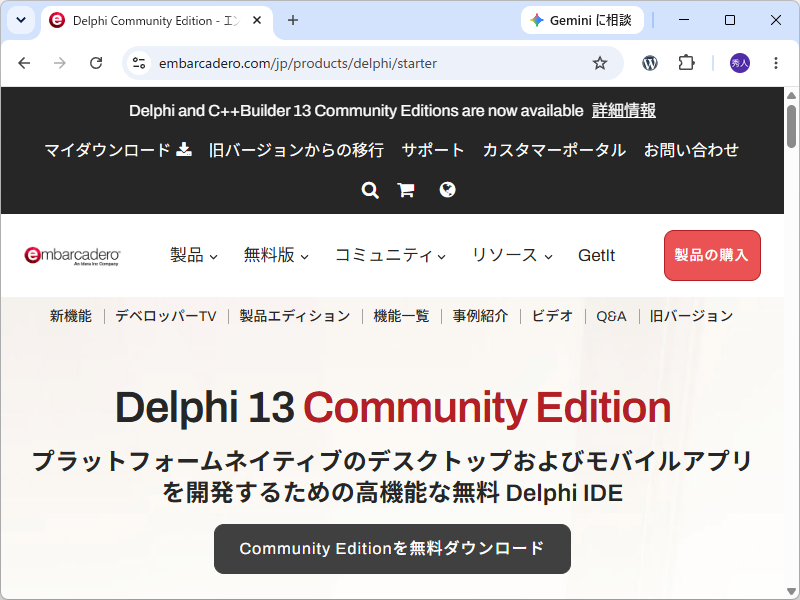
Task: Select the 新機能 sub-navigation link
Action: point(71,316)
